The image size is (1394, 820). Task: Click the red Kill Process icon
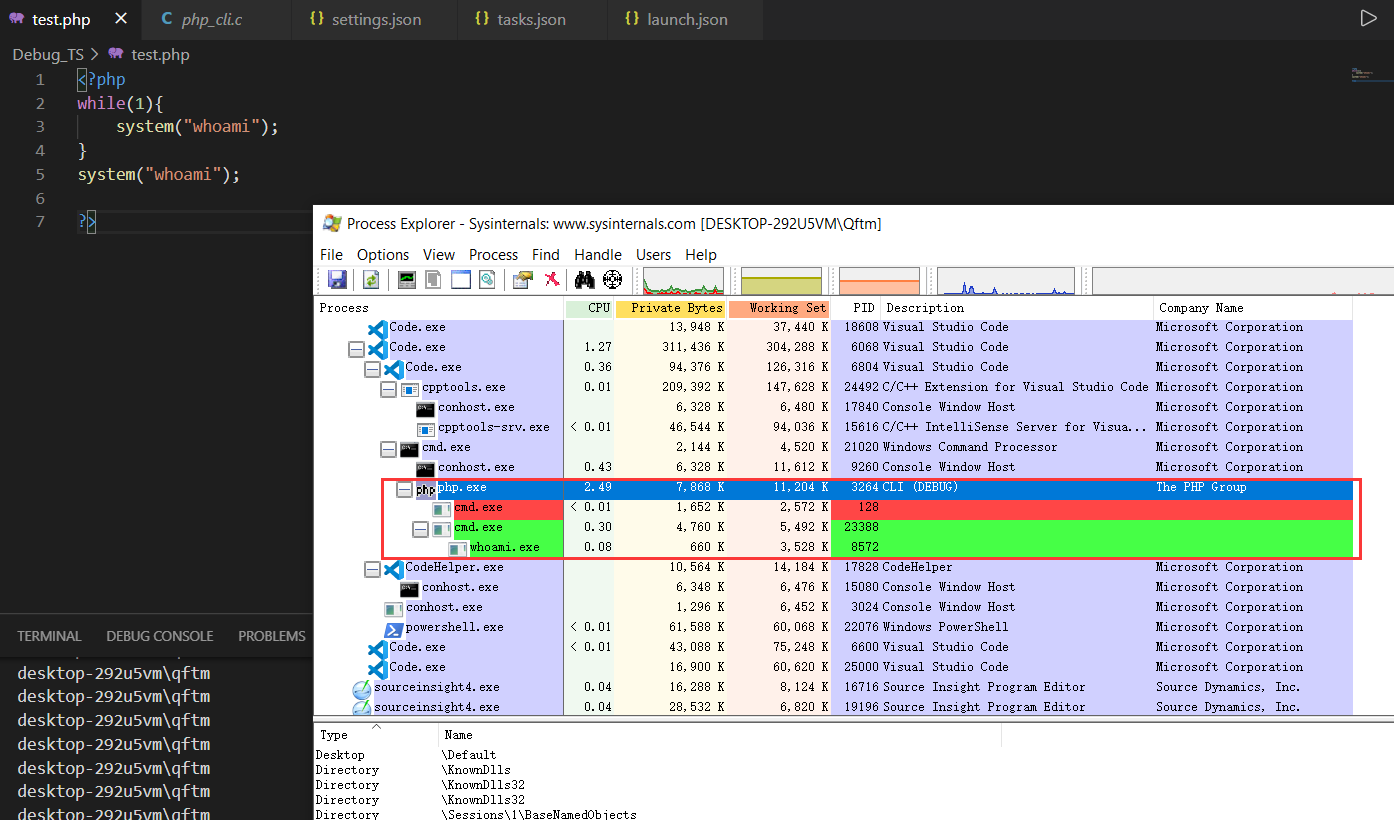coord(551,280)
